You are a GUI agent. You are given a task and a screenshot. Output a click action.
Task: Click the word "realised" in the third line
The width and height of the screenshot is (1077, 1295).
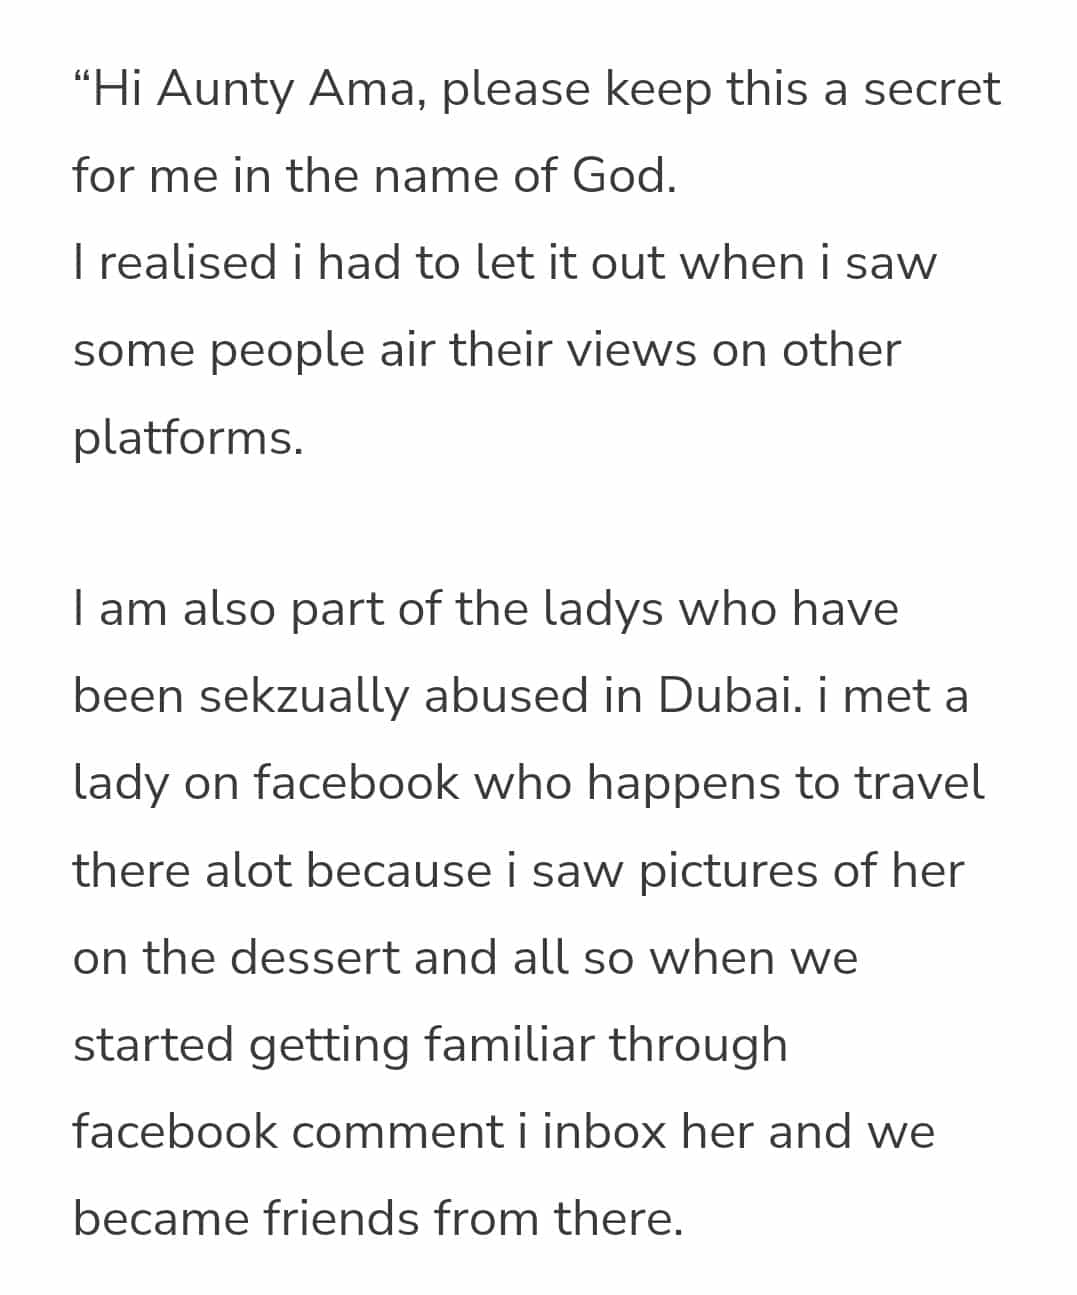click(x=188, y=262)
